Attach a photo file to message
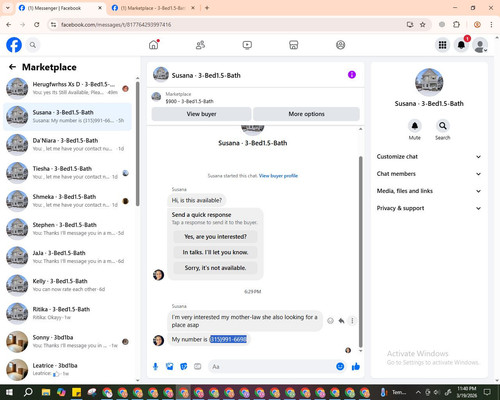This screenshot has height=400, width=500. click(170, 367)
